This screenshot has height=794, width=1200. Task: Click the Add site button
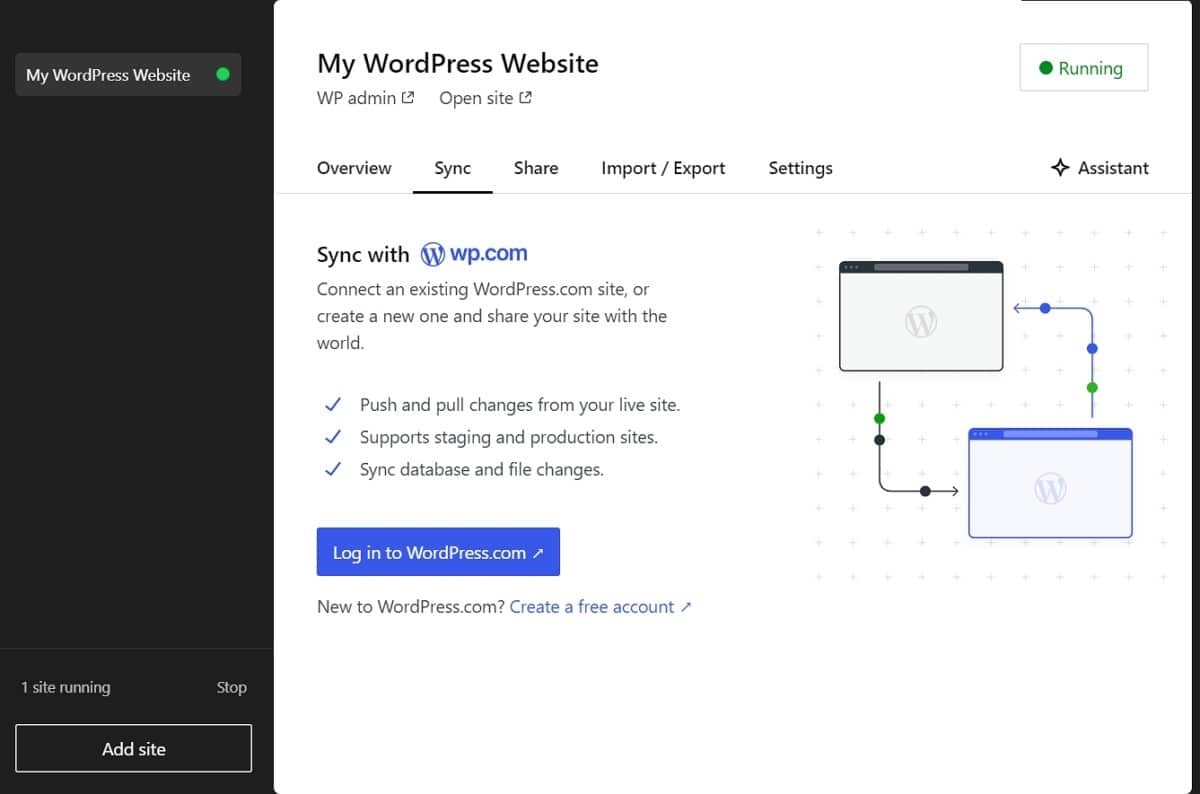click(133, 749)
